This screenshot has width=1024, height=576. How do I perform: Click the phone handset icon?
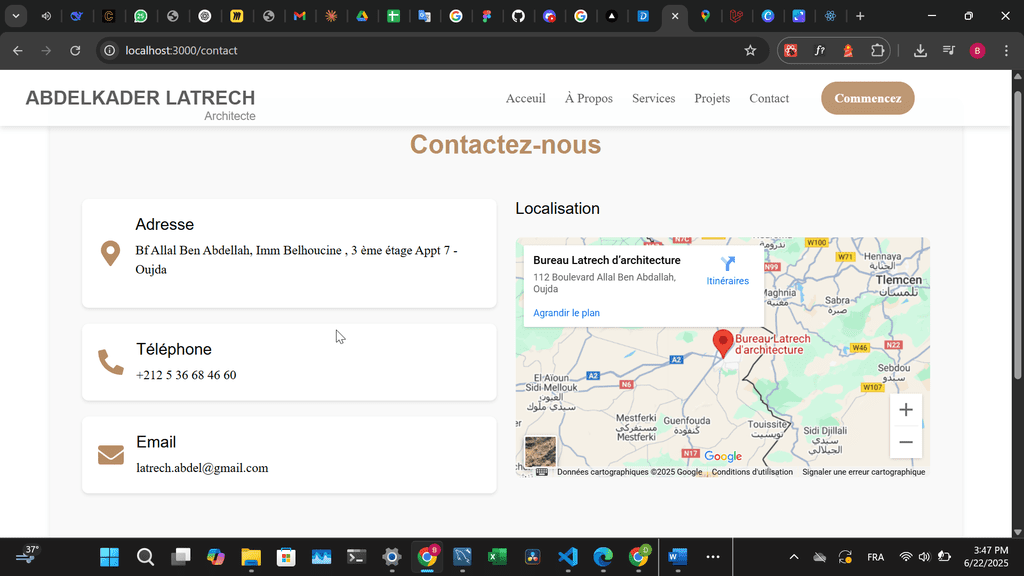[x=110, y=362]
